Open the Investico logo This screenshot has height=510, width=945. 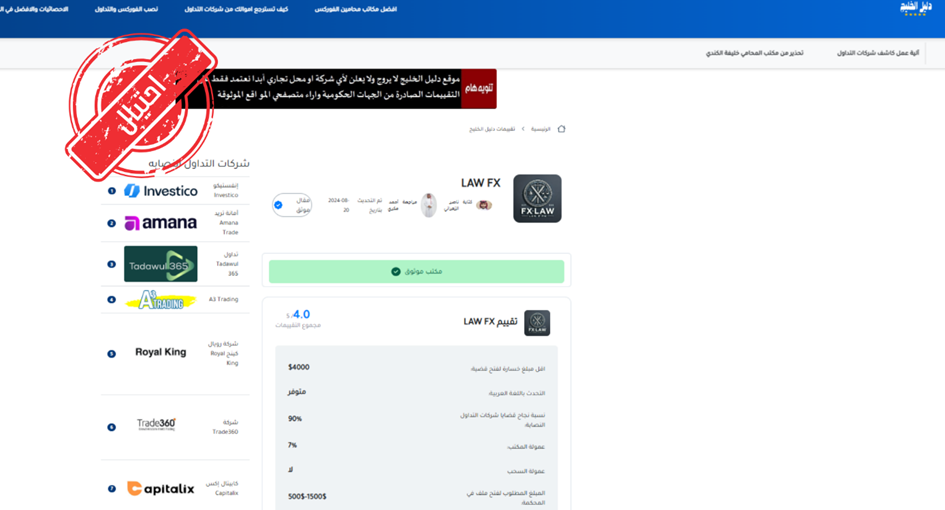161,191
